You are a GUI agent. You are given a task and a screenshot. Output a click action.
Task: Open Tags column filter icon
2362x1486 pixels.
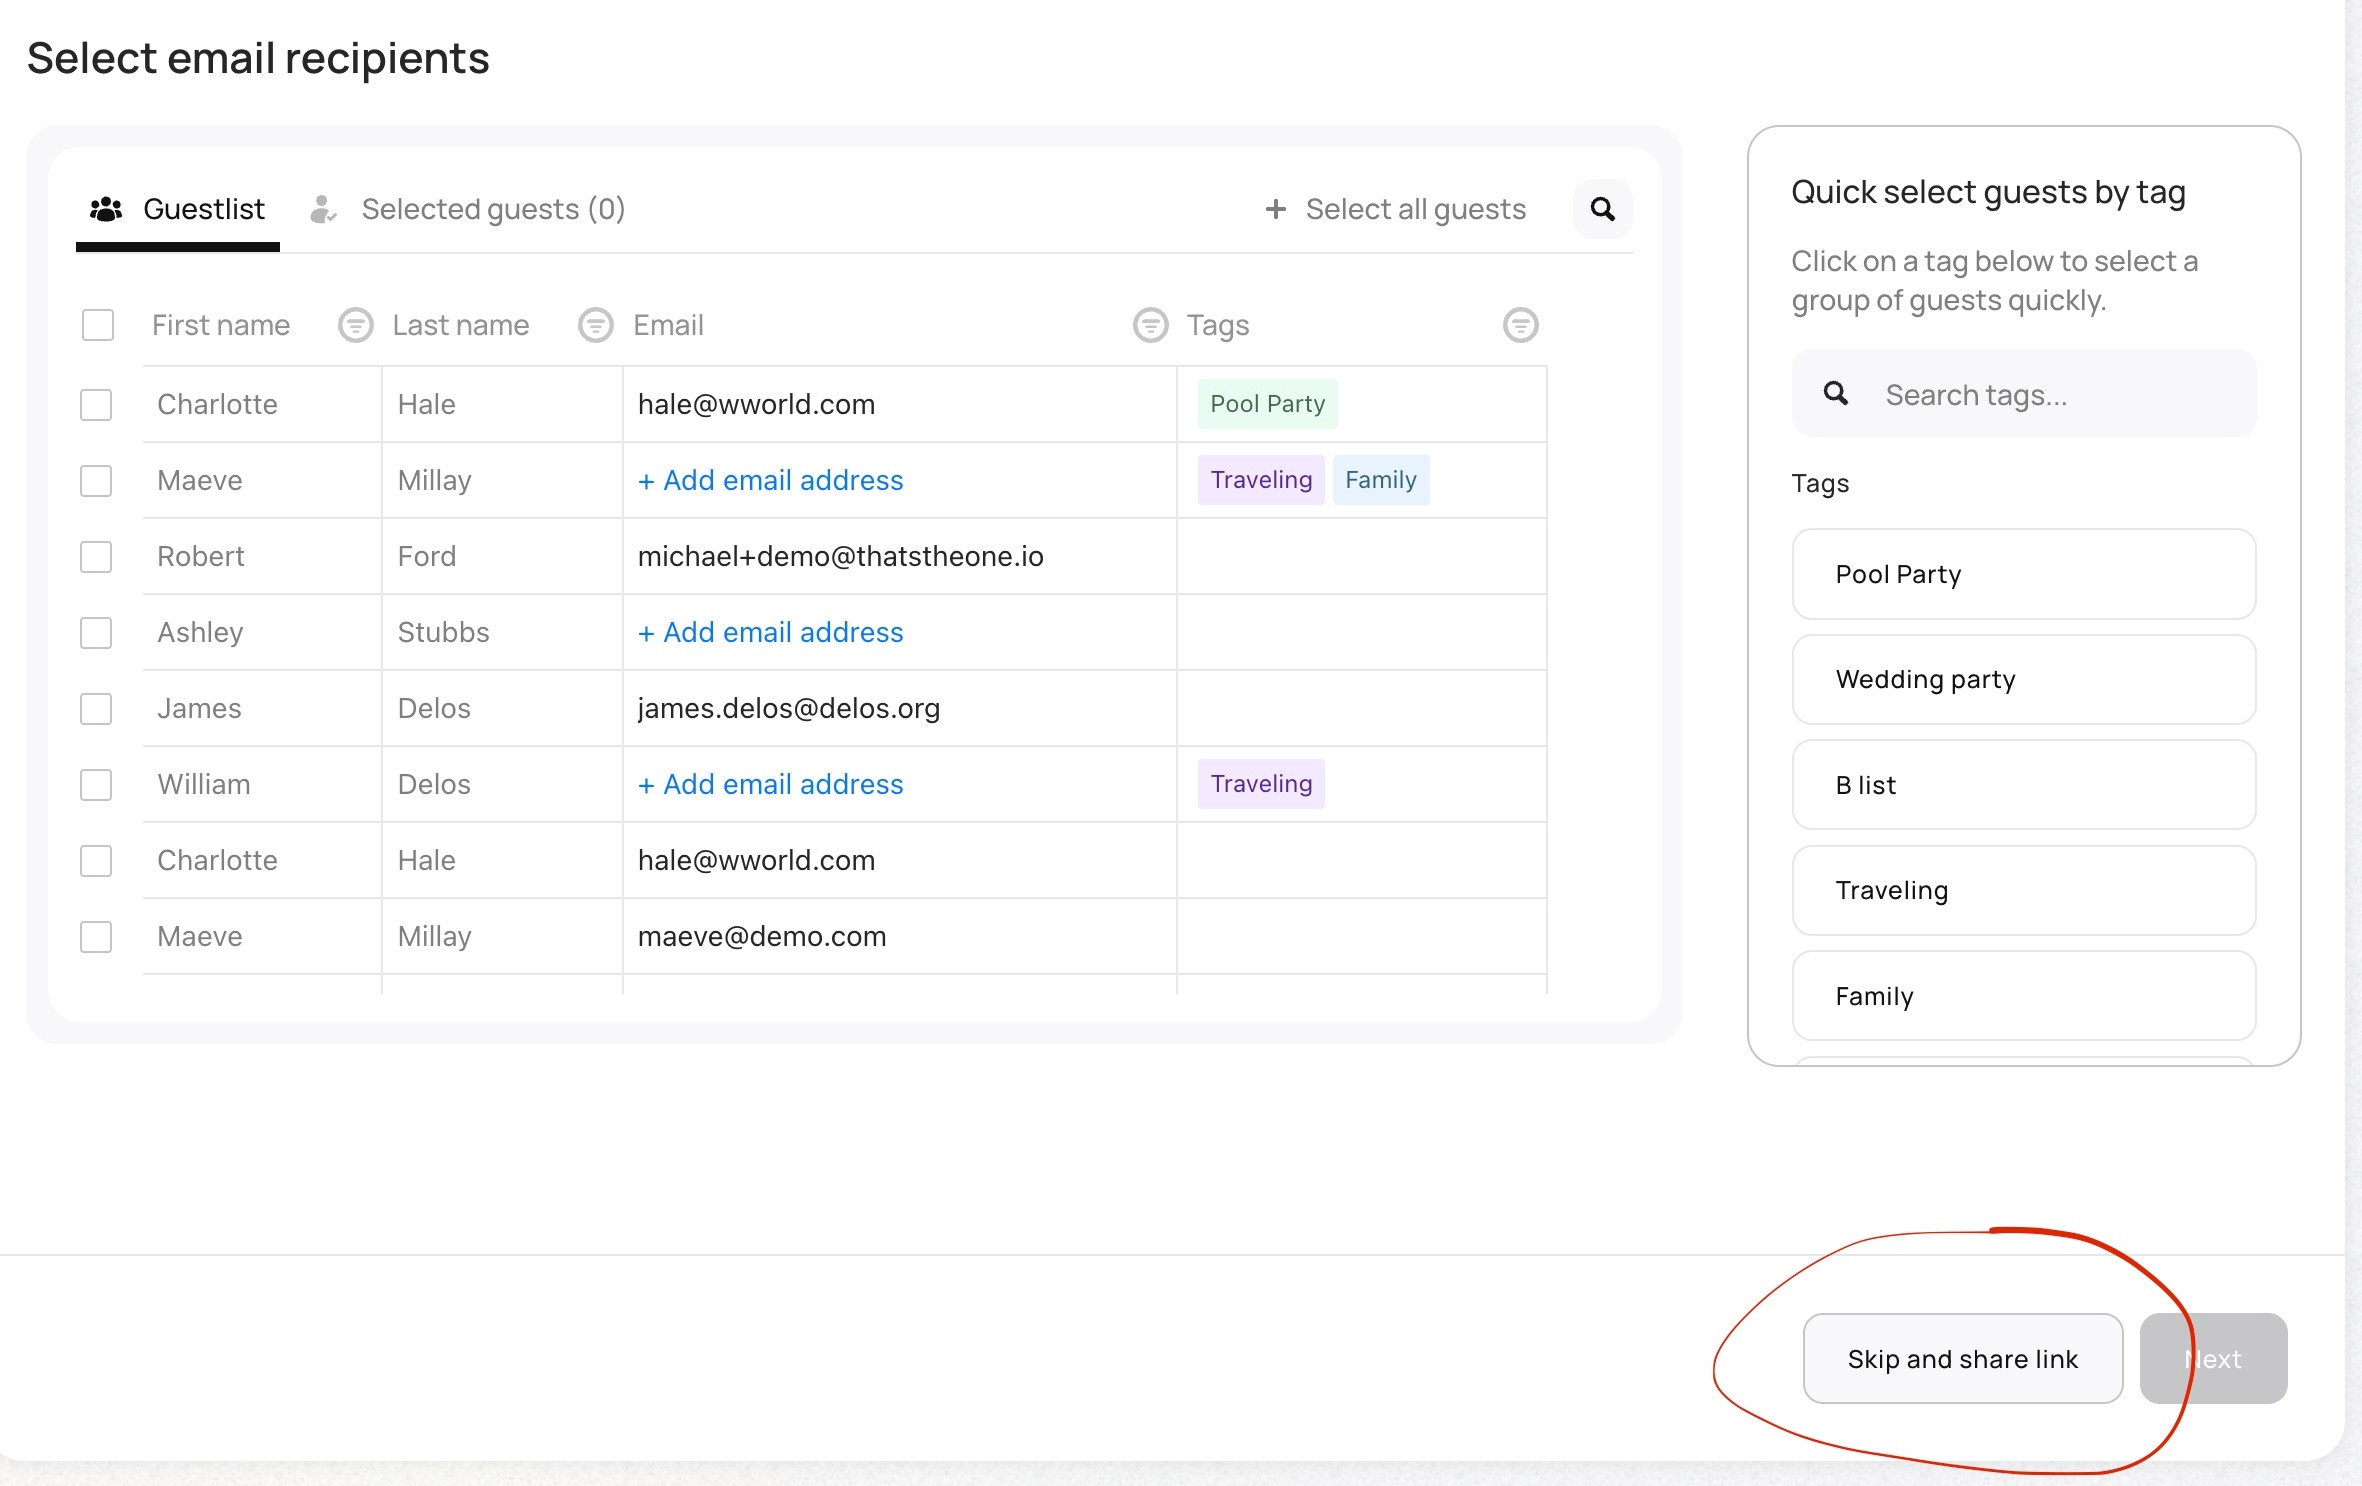[x=1520, y=325]
